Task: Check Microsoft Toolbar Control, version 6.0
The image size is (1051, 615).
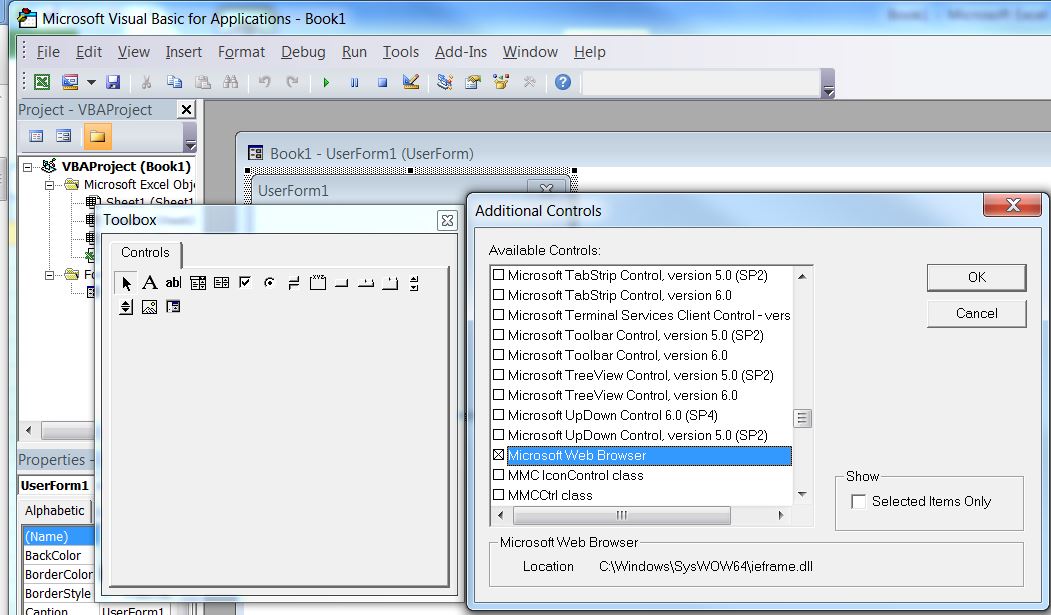Action: click(499, 355)
